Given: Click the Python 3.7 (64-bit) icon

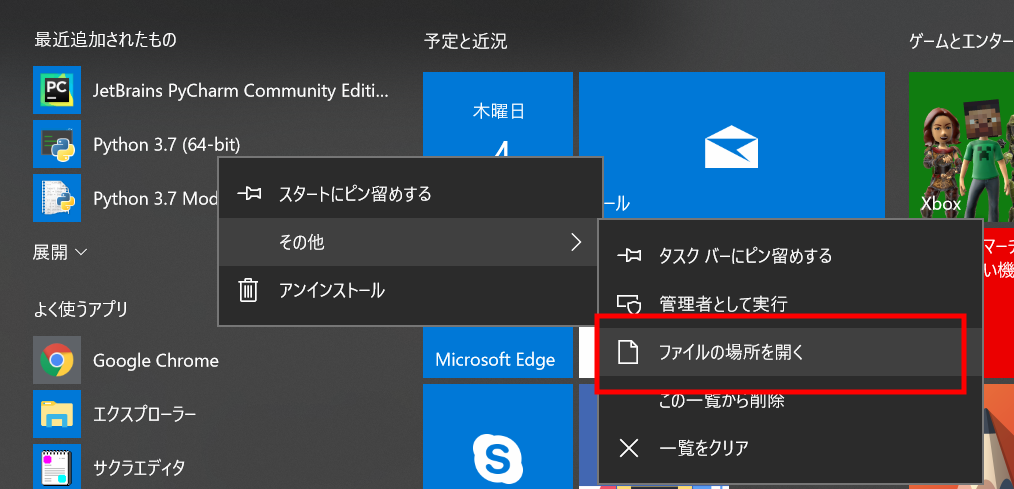Looking at the screenshot, I should click(57, 144).
